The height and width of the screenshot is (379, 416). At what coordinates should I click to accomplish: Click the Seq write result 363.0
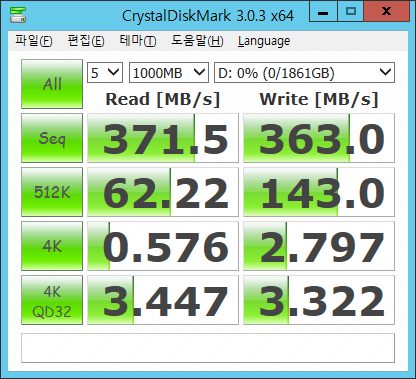click(x=319, y=138)
